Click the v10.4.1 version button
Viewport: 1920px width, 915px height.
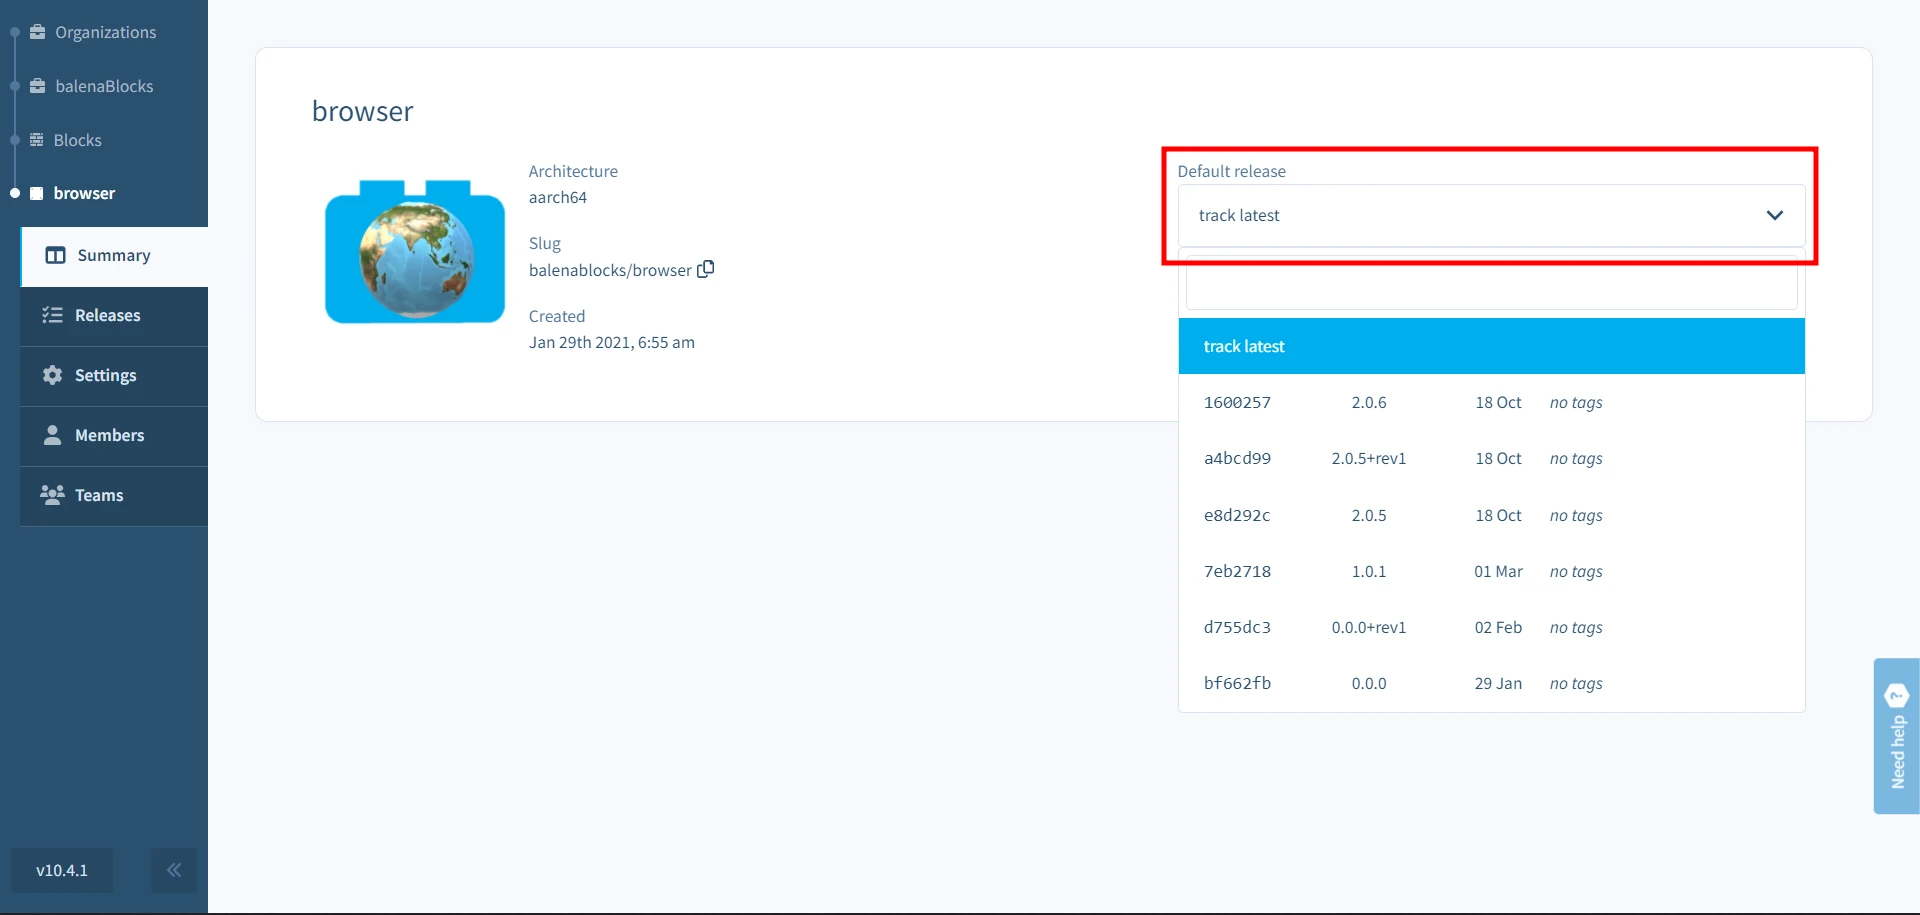click(62, 870)
